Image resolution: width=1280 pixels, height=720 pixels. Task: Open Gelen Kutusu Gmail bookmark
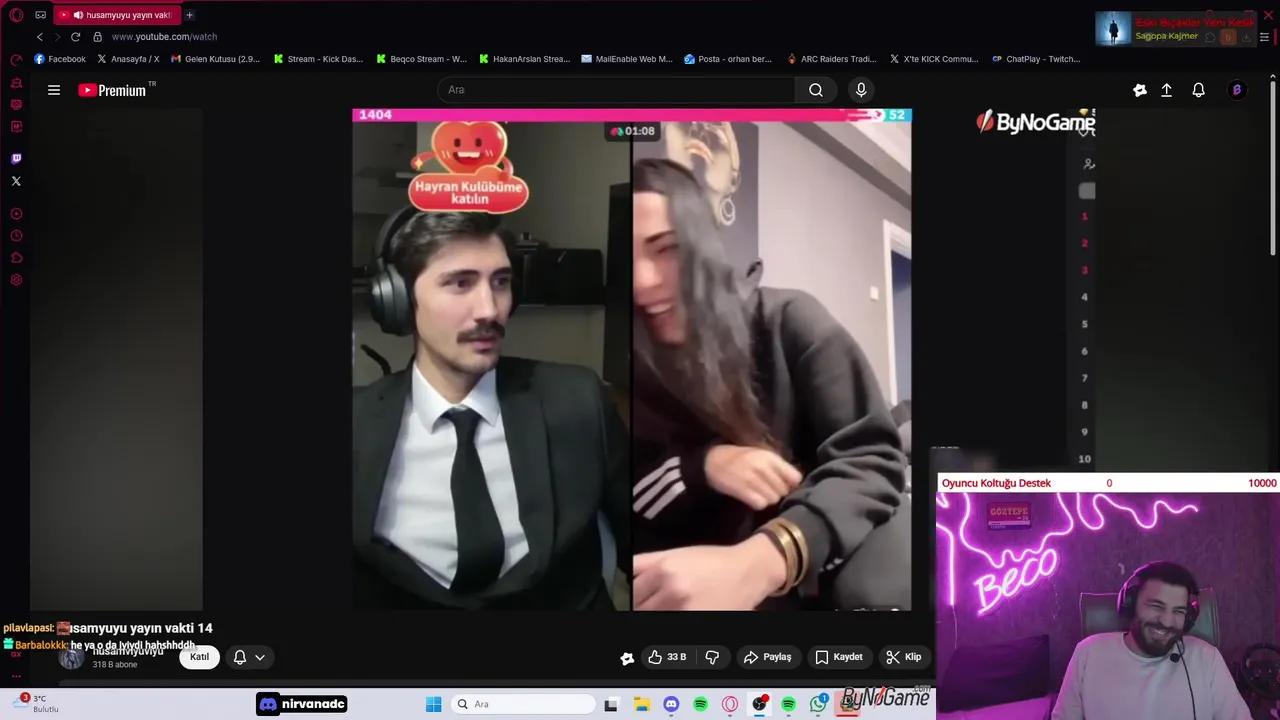215,59
